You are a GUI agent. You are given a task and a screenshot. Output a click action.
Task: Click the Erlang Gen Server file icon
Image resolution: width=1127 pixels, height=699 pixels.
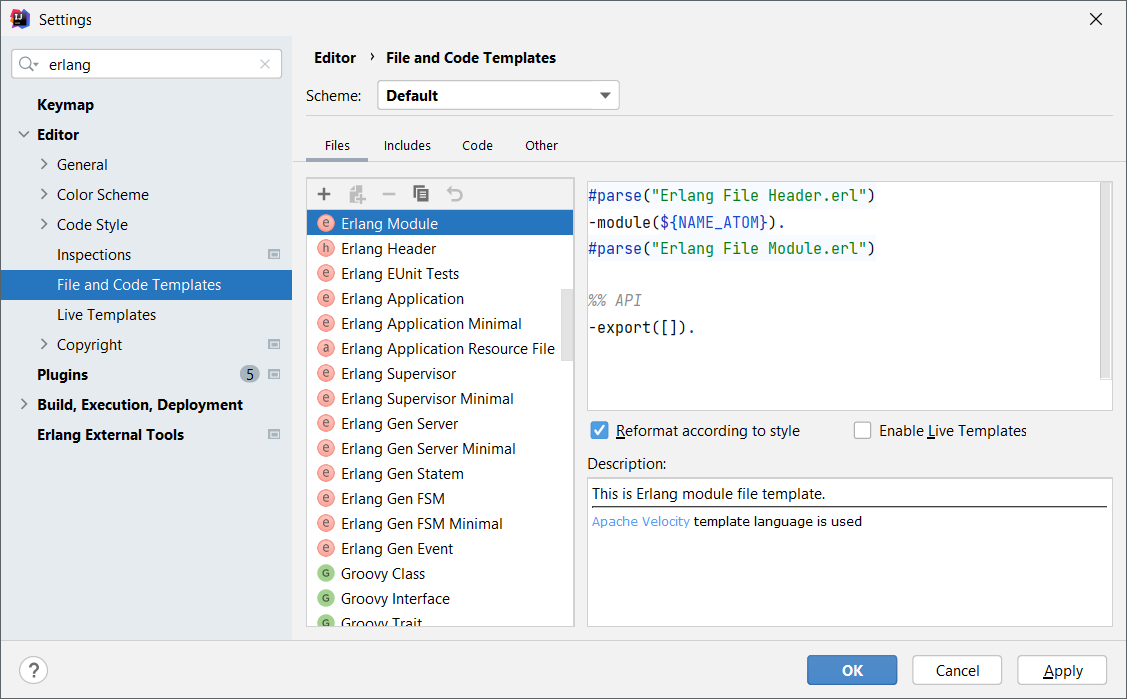tap(326, 424)
